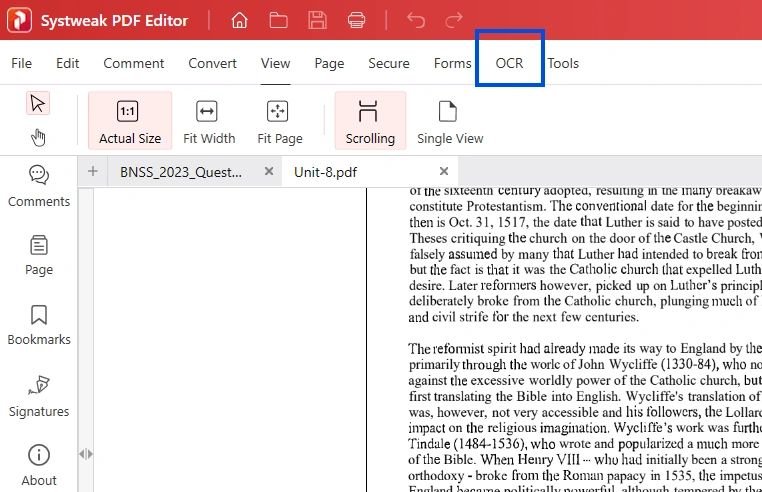762x492 pixels.
Task: Select the arrow cursor tool
Action: (39, 103)
